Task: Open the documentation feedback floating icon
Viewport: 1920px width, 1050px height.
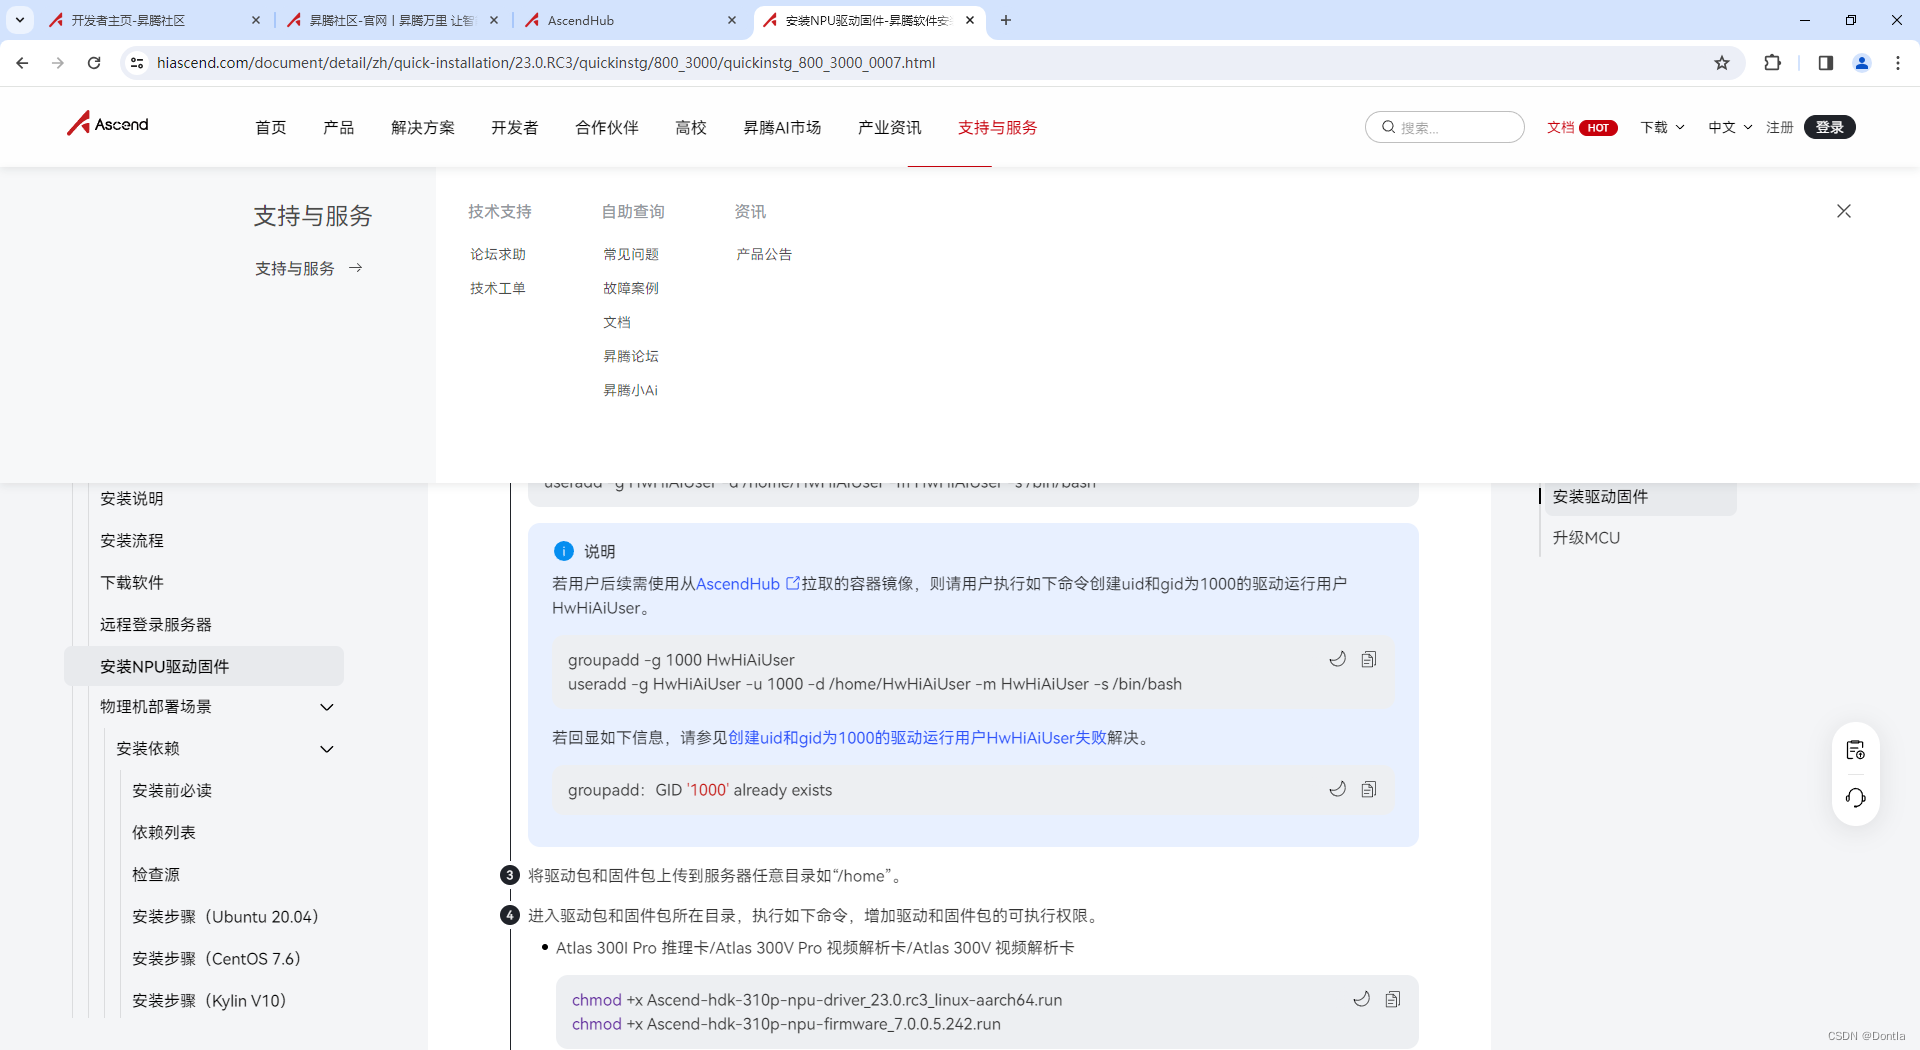Action: [x=1856, y=750]
